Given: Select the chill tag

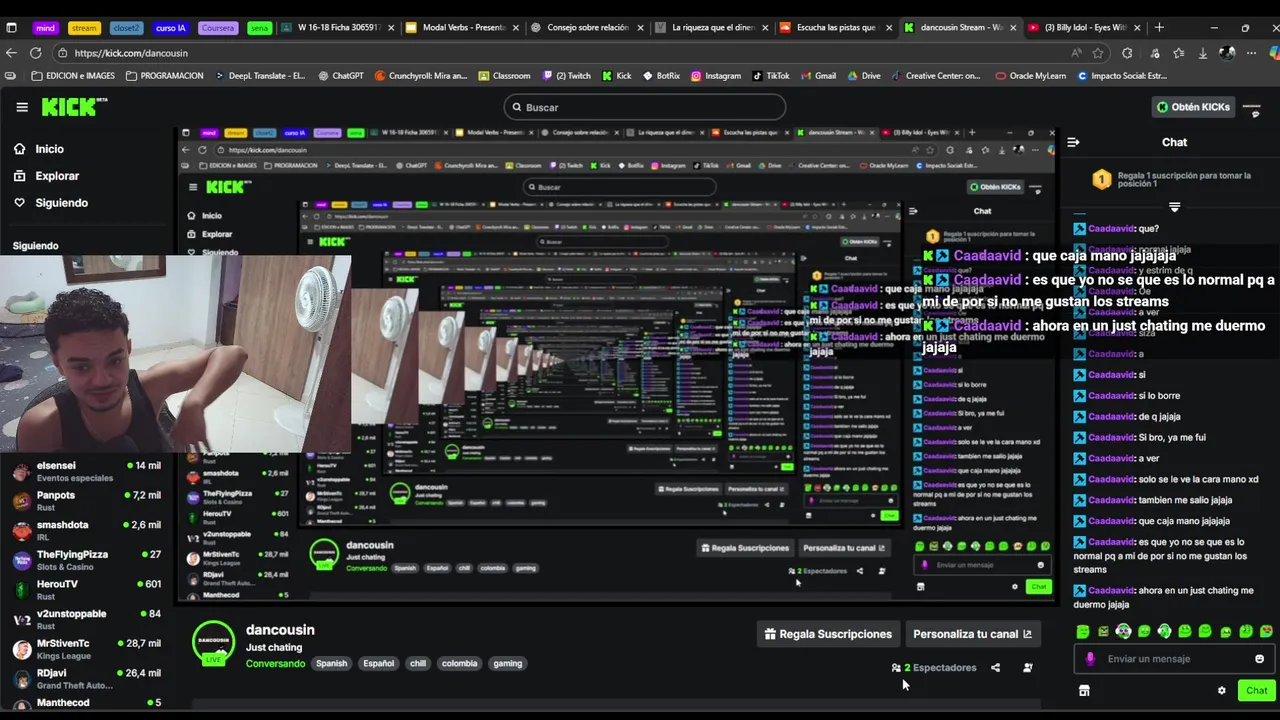Looking at the screenshot, I should click(417, 663).
